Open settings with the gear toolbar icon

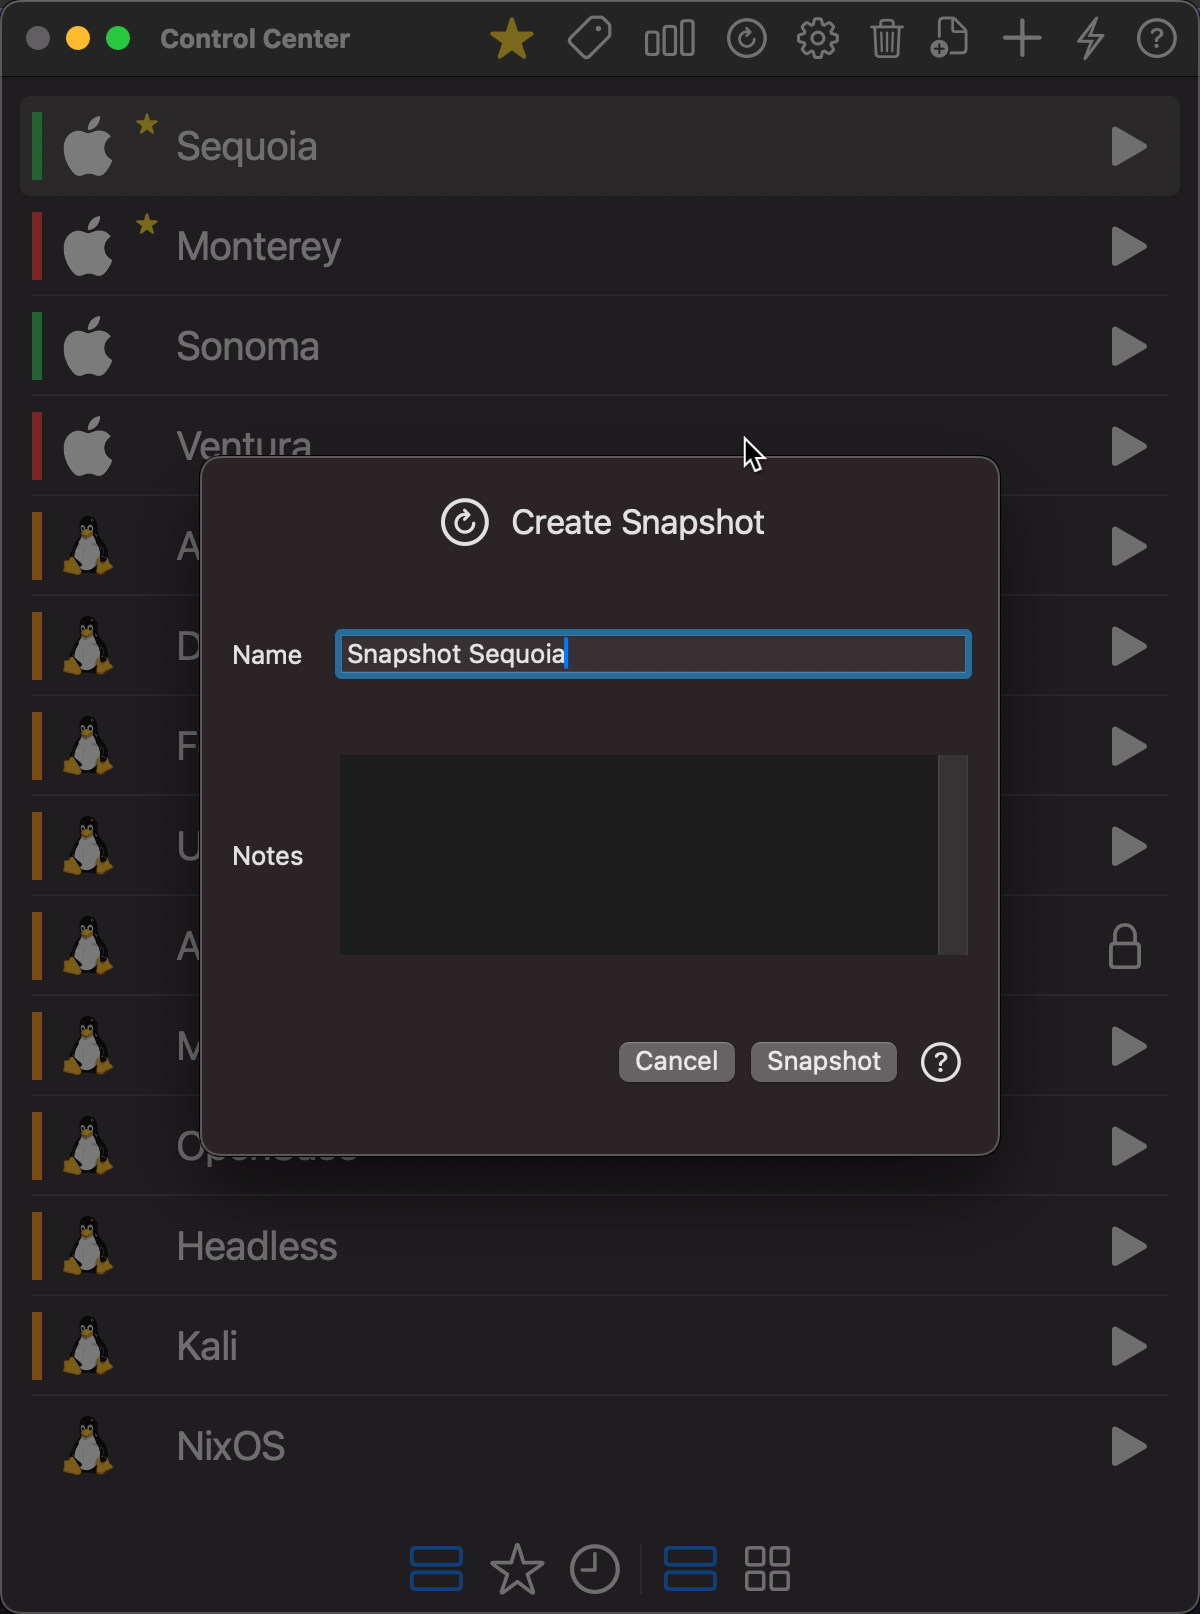[817, 39]
